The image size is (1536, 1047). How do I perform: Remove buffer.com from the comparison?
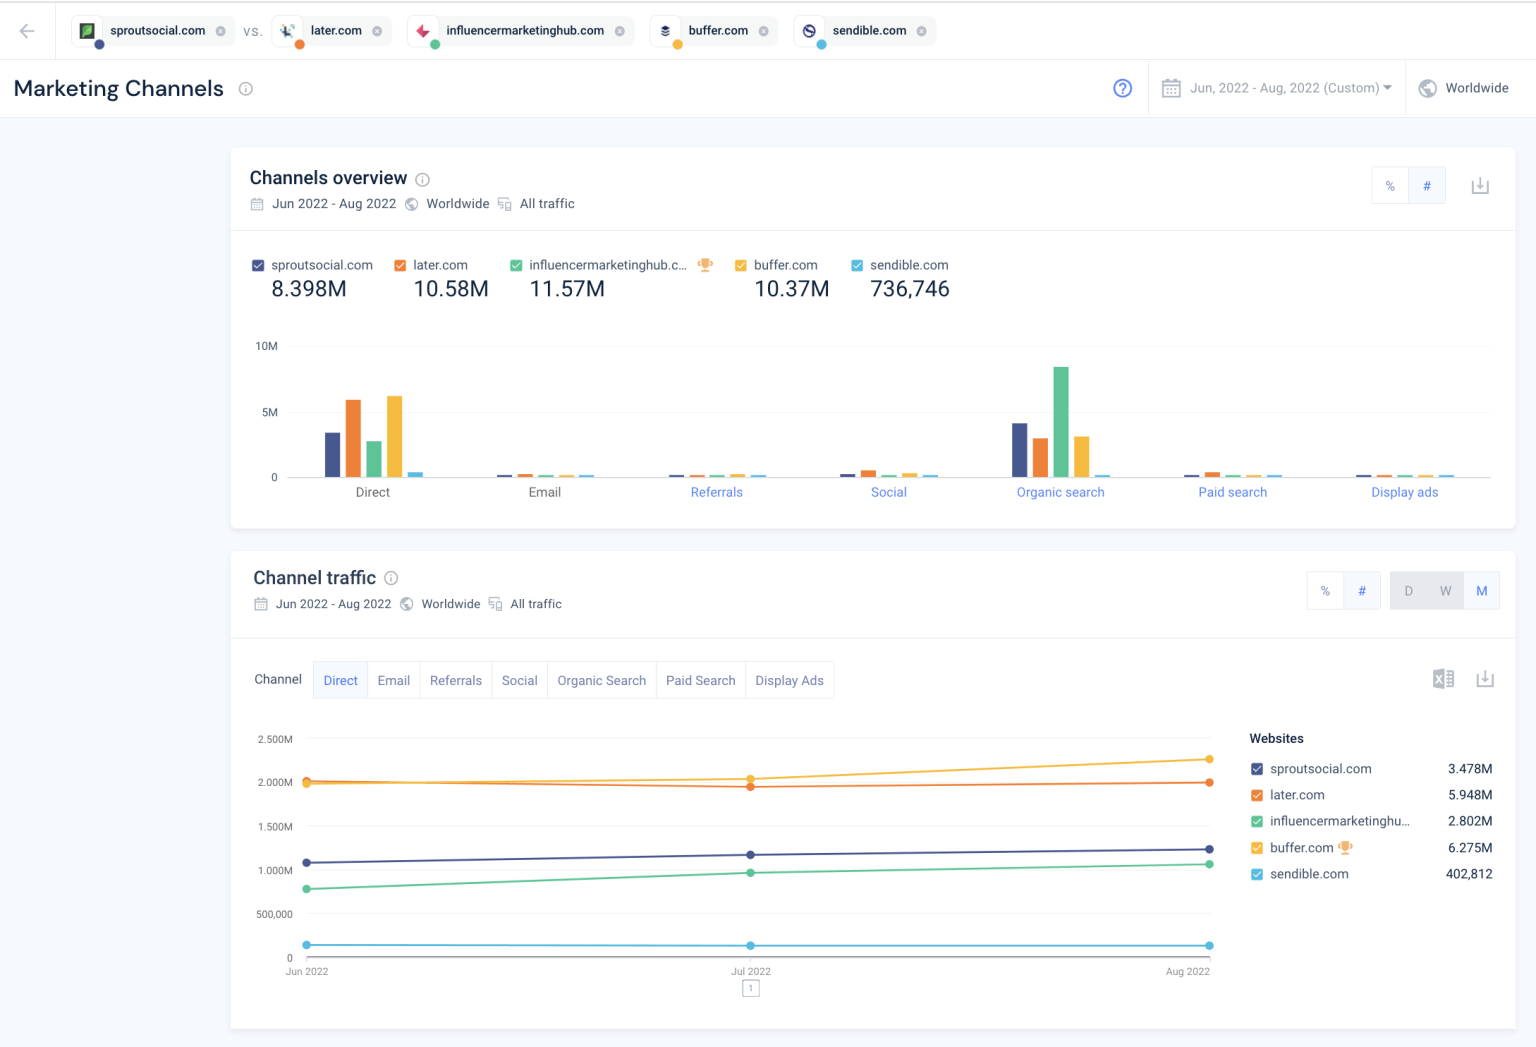pyautogui.click(x=764, y=31)
